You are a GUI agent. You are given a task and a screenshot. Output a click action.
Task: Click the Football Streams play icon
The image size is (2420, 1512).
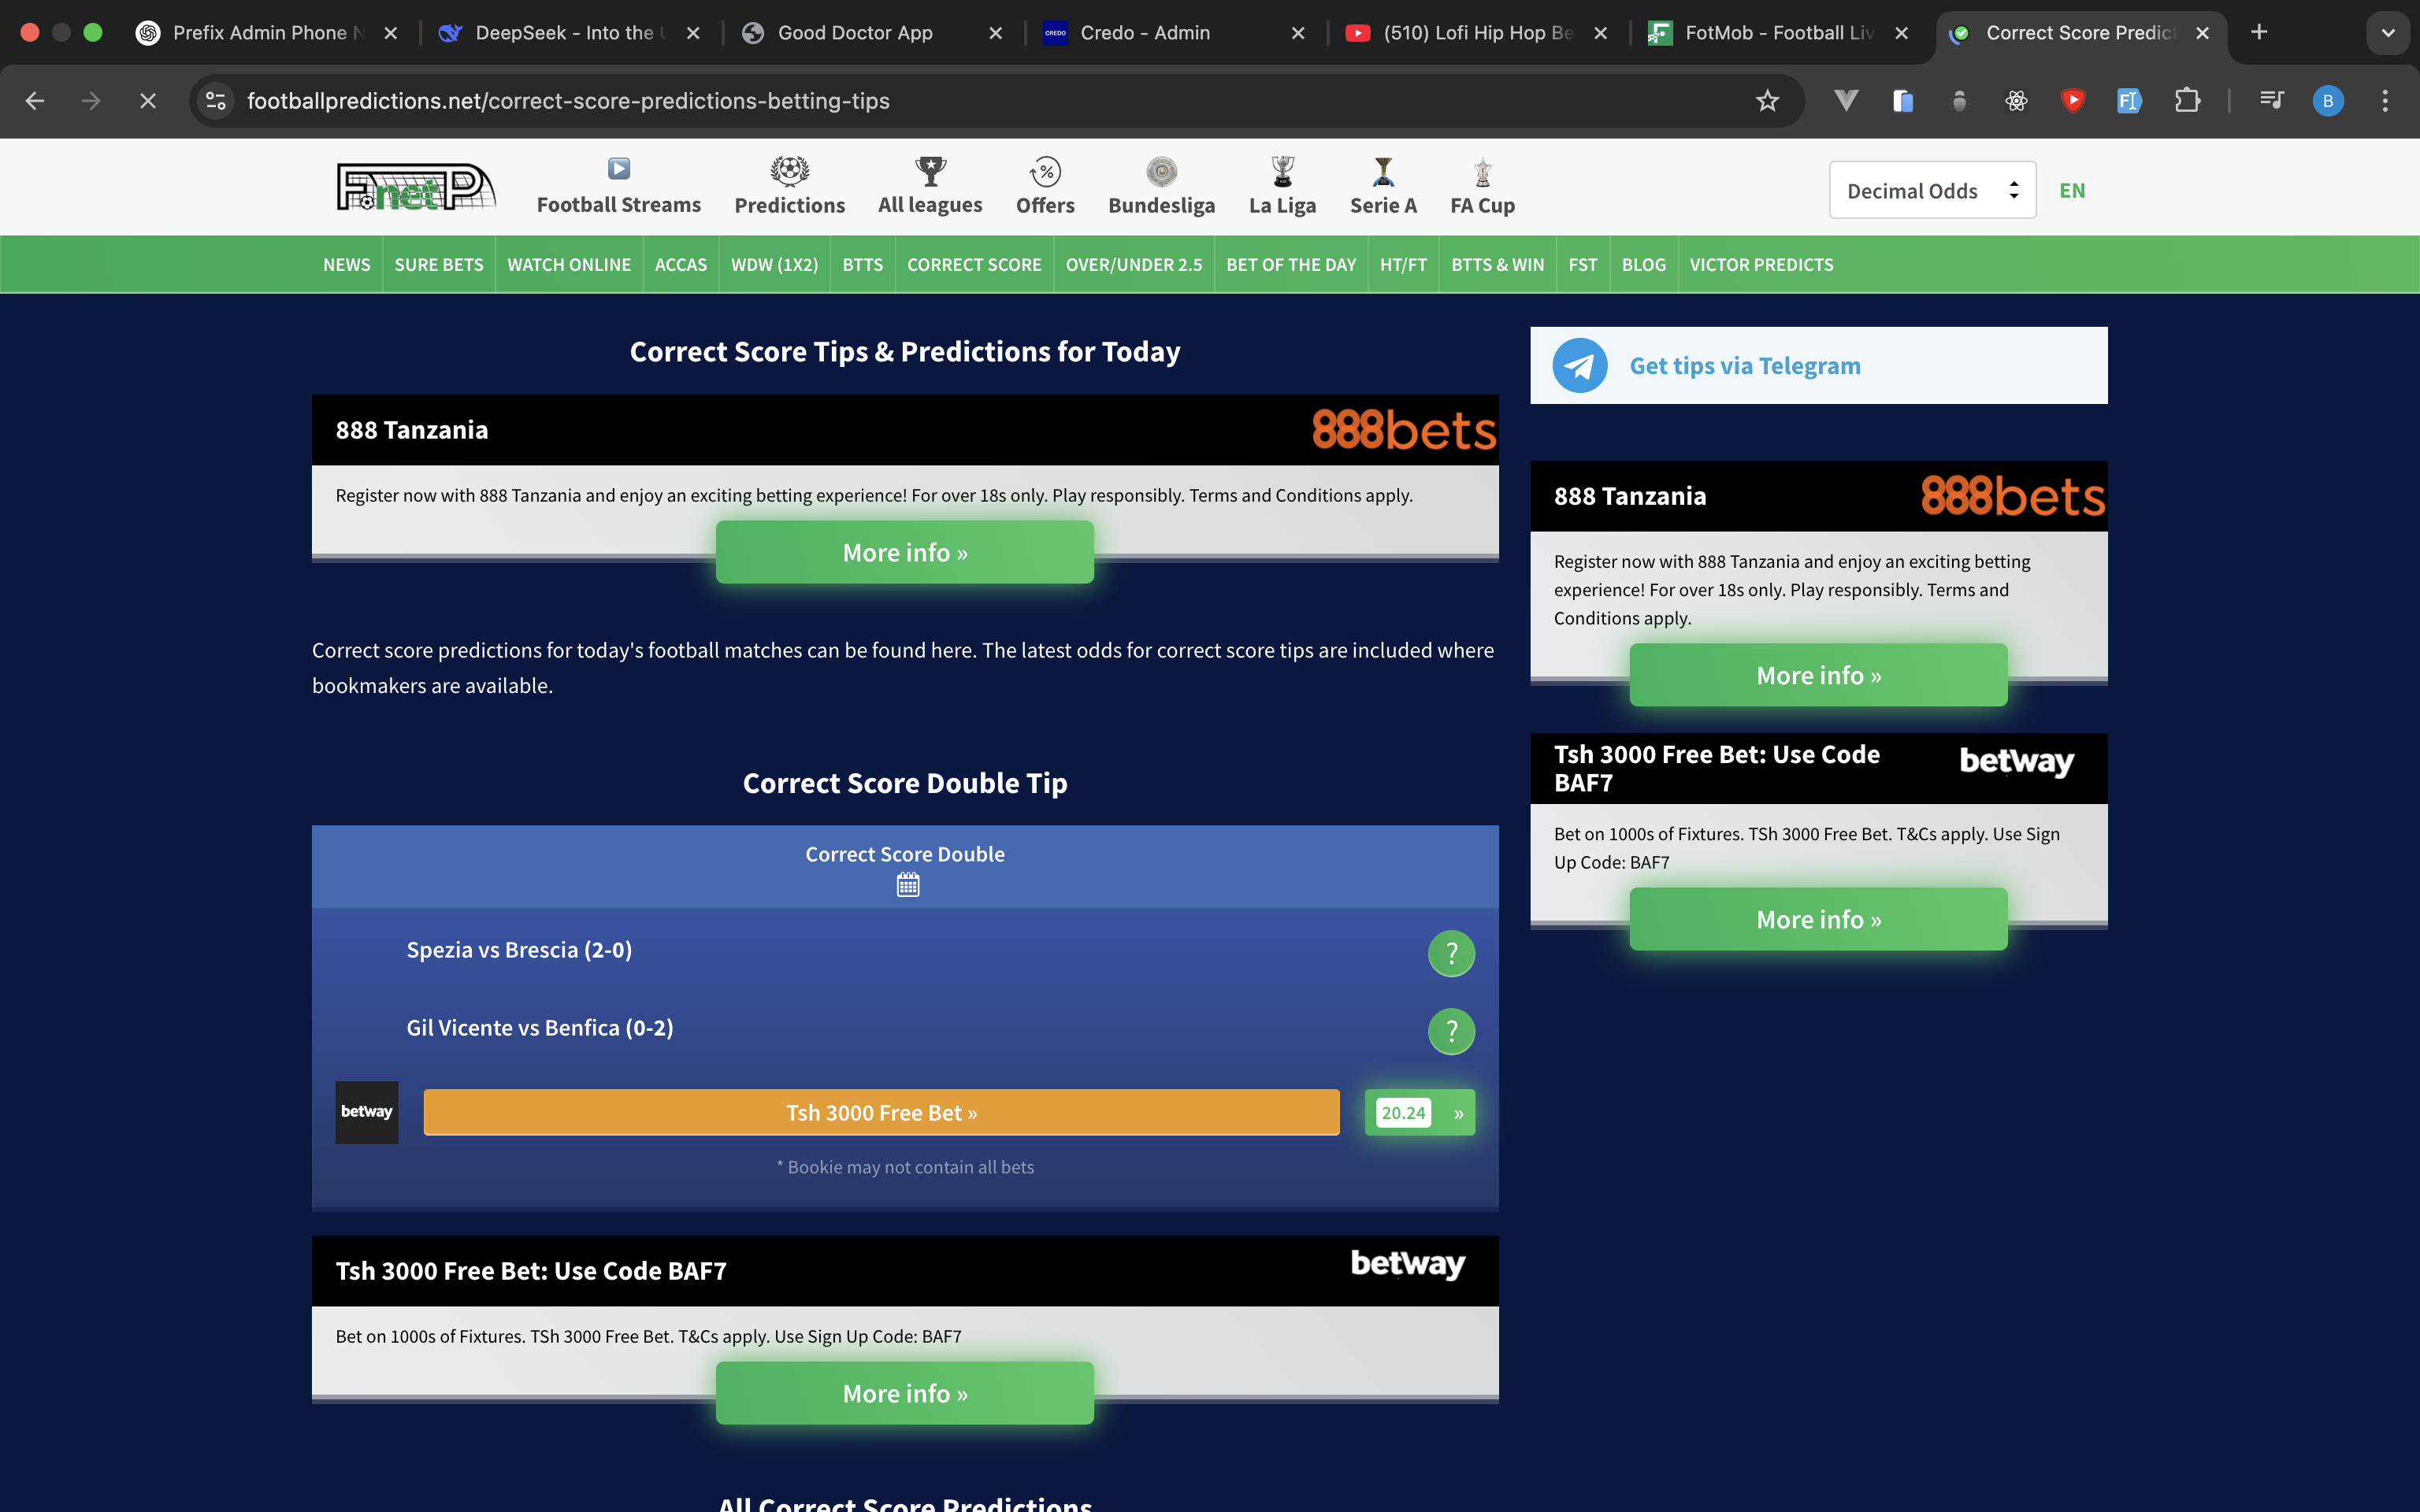point(619,169)
